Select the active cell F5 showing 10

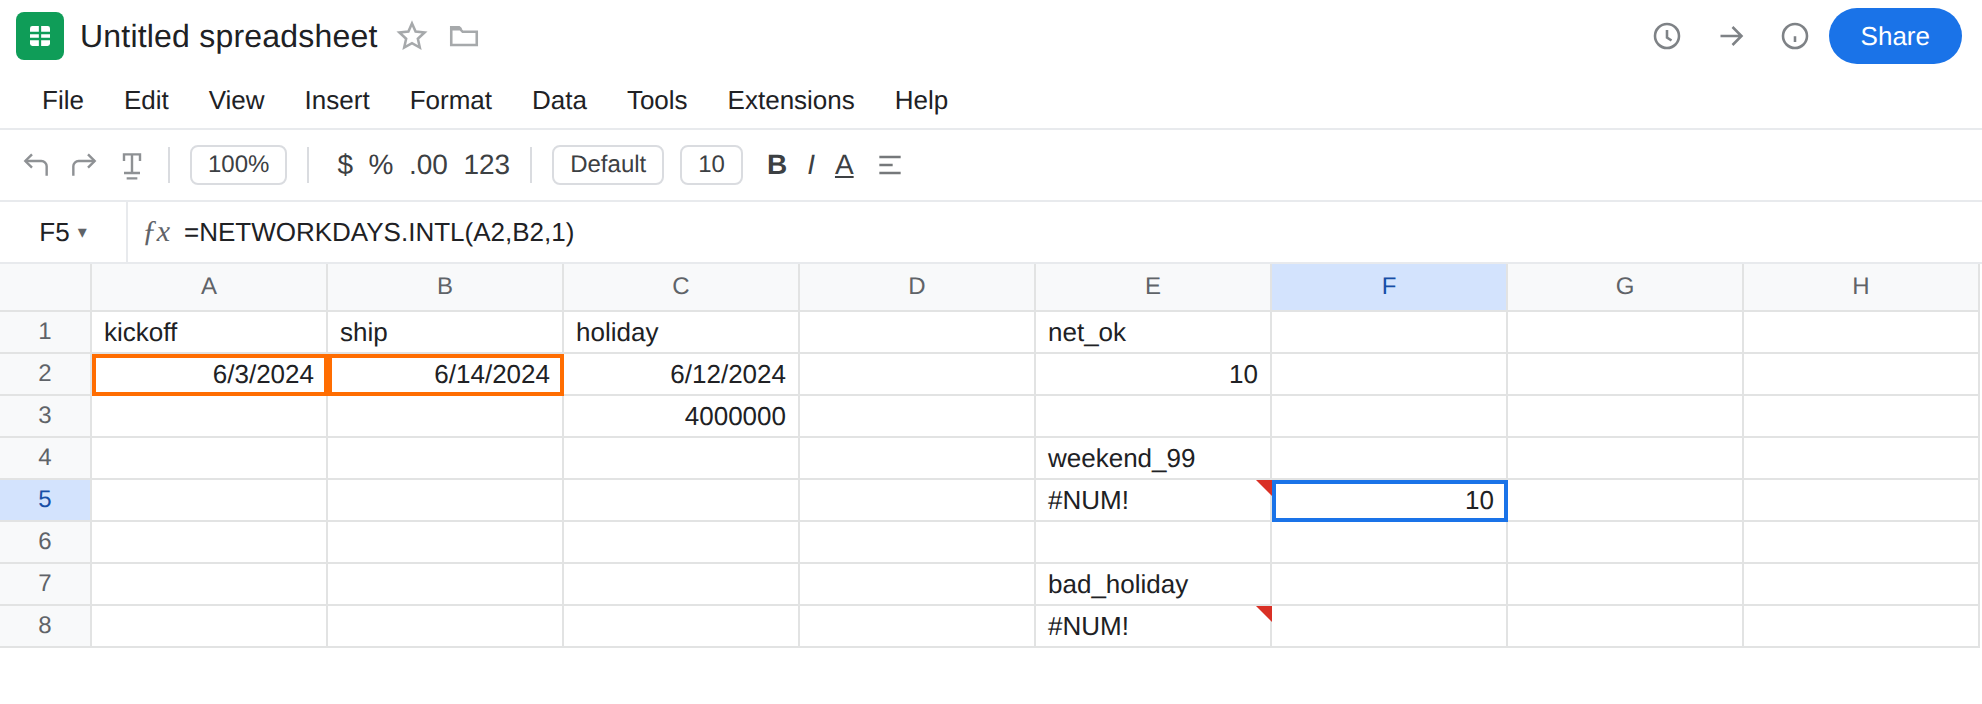pos(1389,500)
